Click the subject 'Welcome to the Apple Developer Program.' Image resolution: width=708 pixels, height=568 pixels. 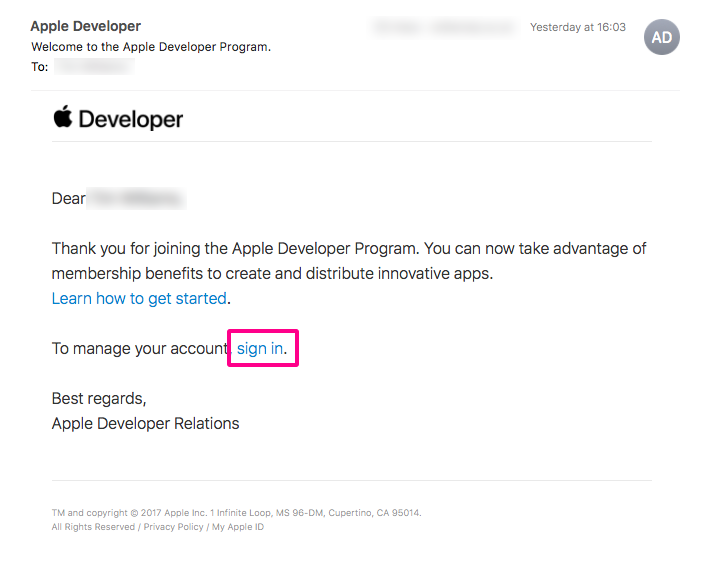point(151,47)
